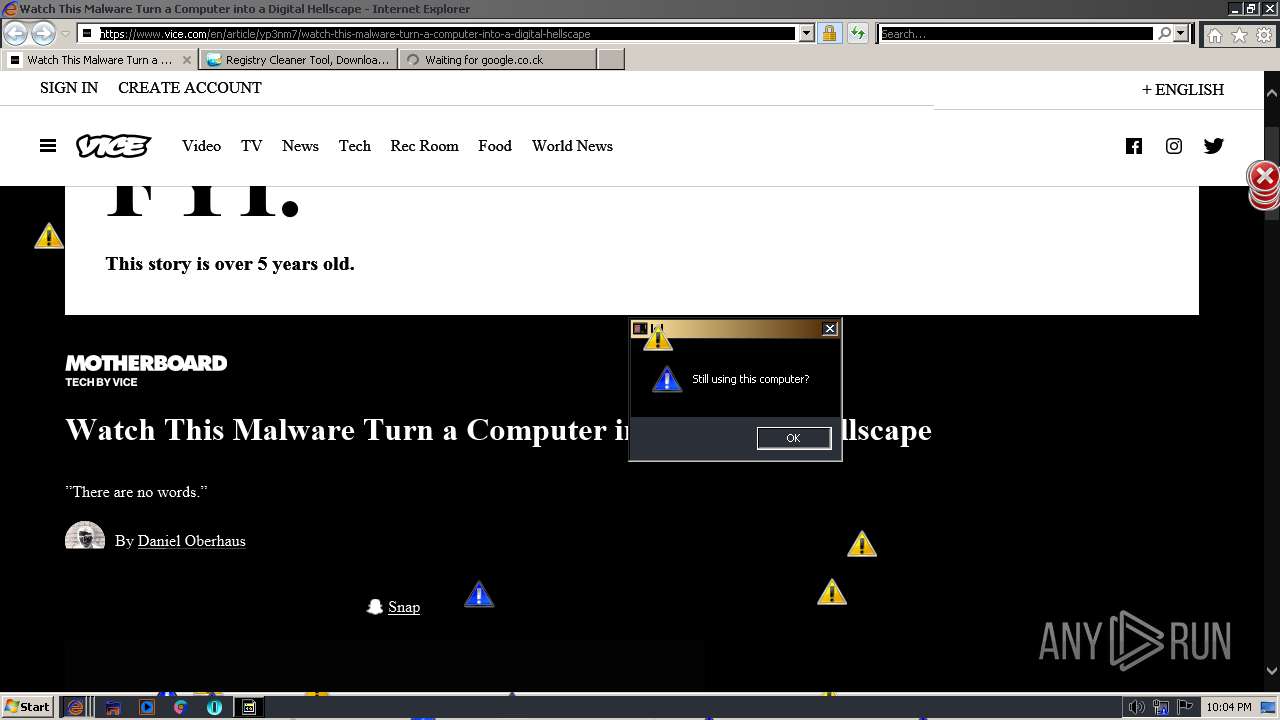The width and height of the screenshot is (1280, 720).
Task: Open the Rec Room section
Action: pos(424,146)
